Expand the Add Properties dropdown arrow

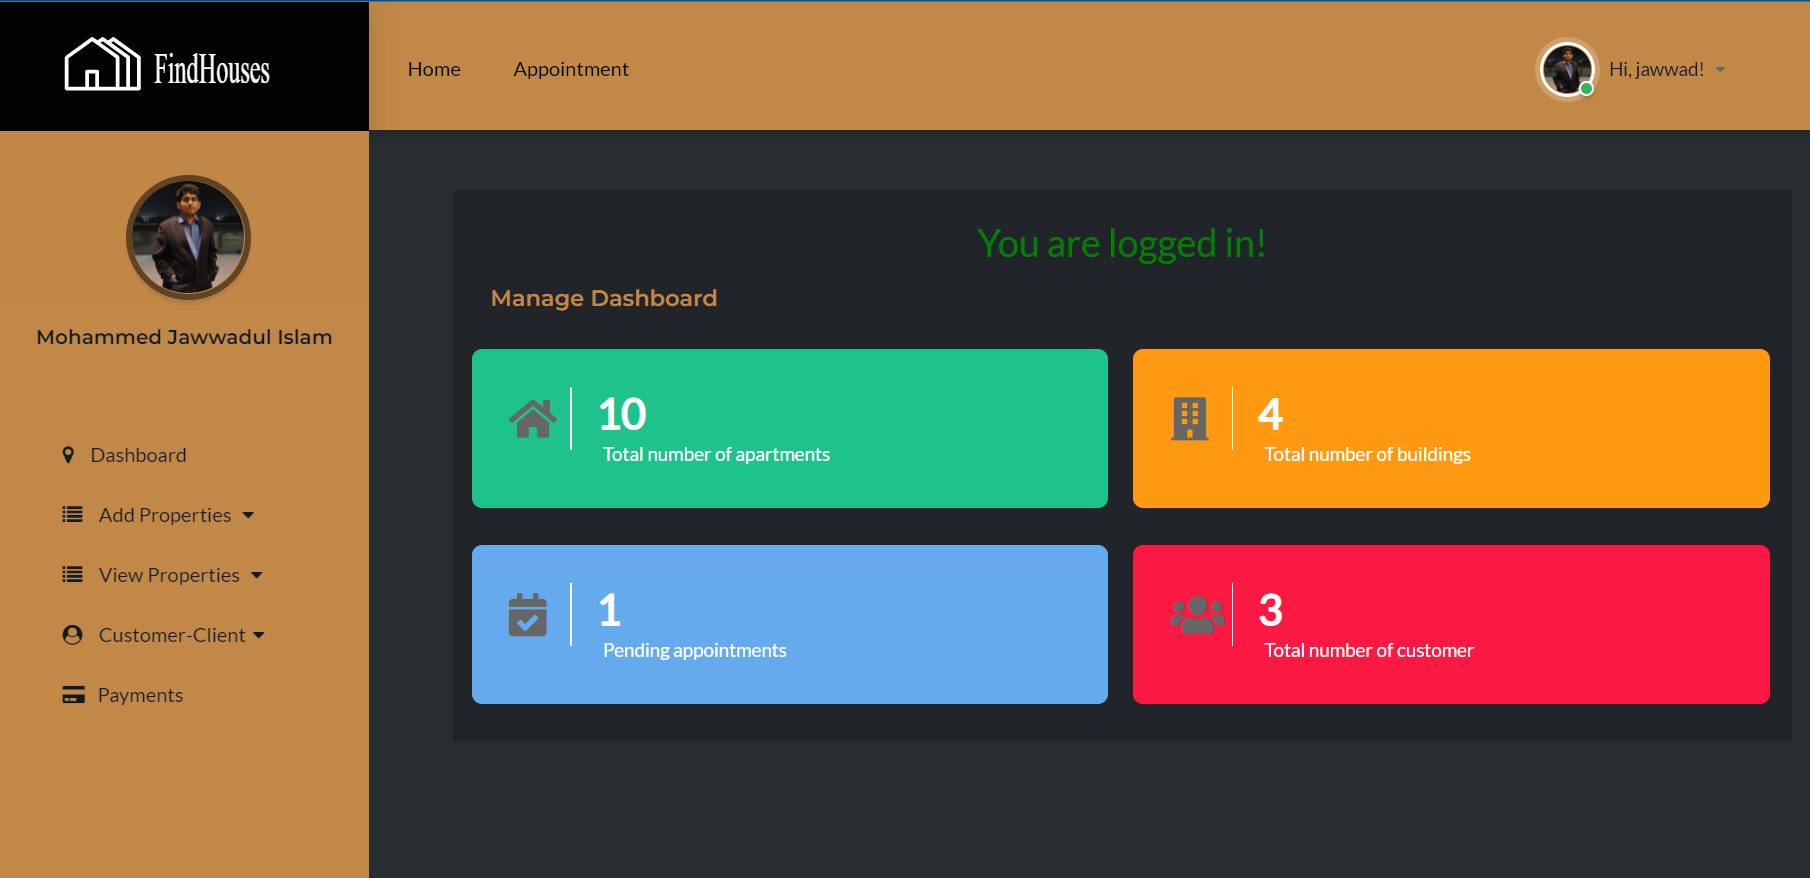(x=249, y=516)
